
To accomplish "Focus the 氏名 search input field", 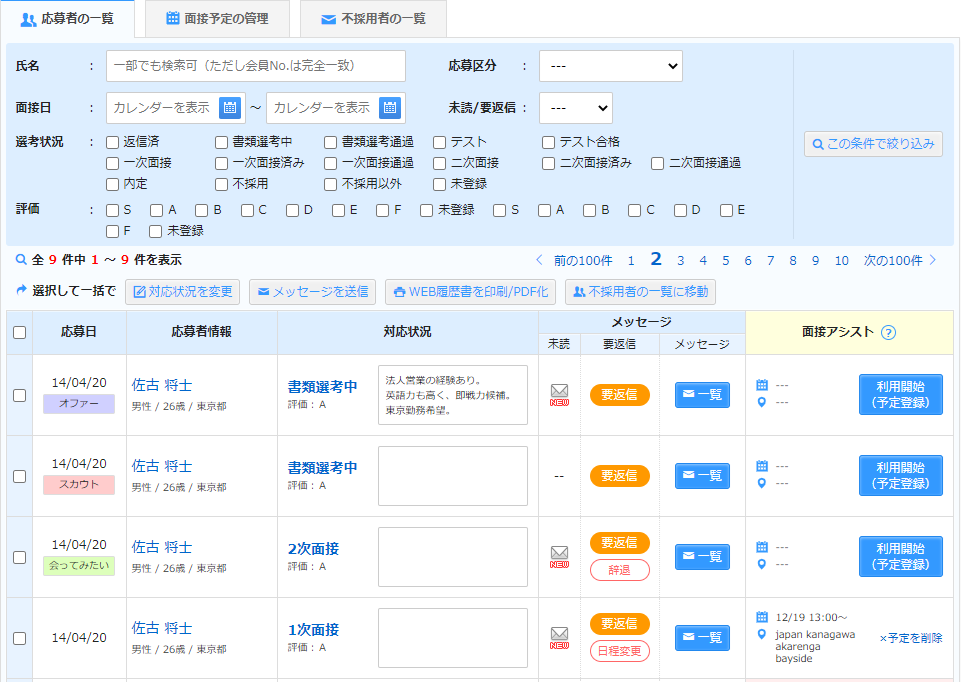I will click(x=256, y=66).
